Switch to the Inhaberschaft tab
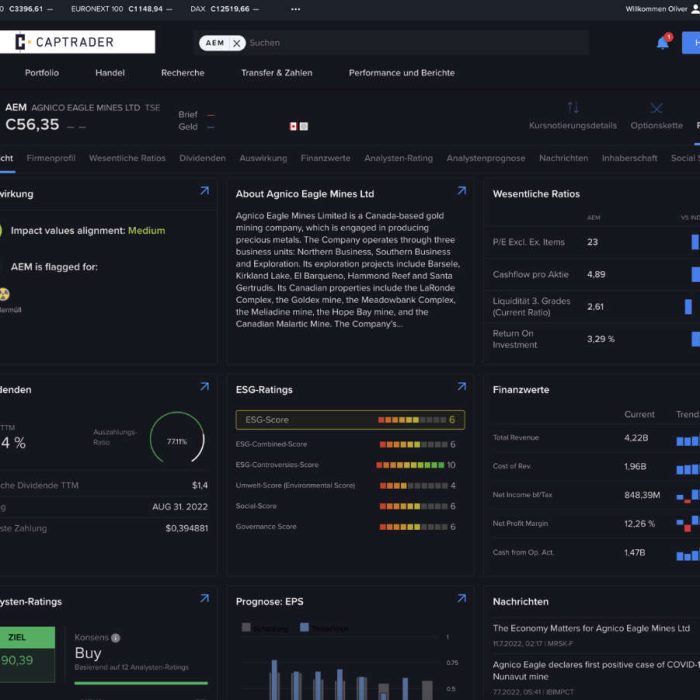 click(x=629, y=158)
